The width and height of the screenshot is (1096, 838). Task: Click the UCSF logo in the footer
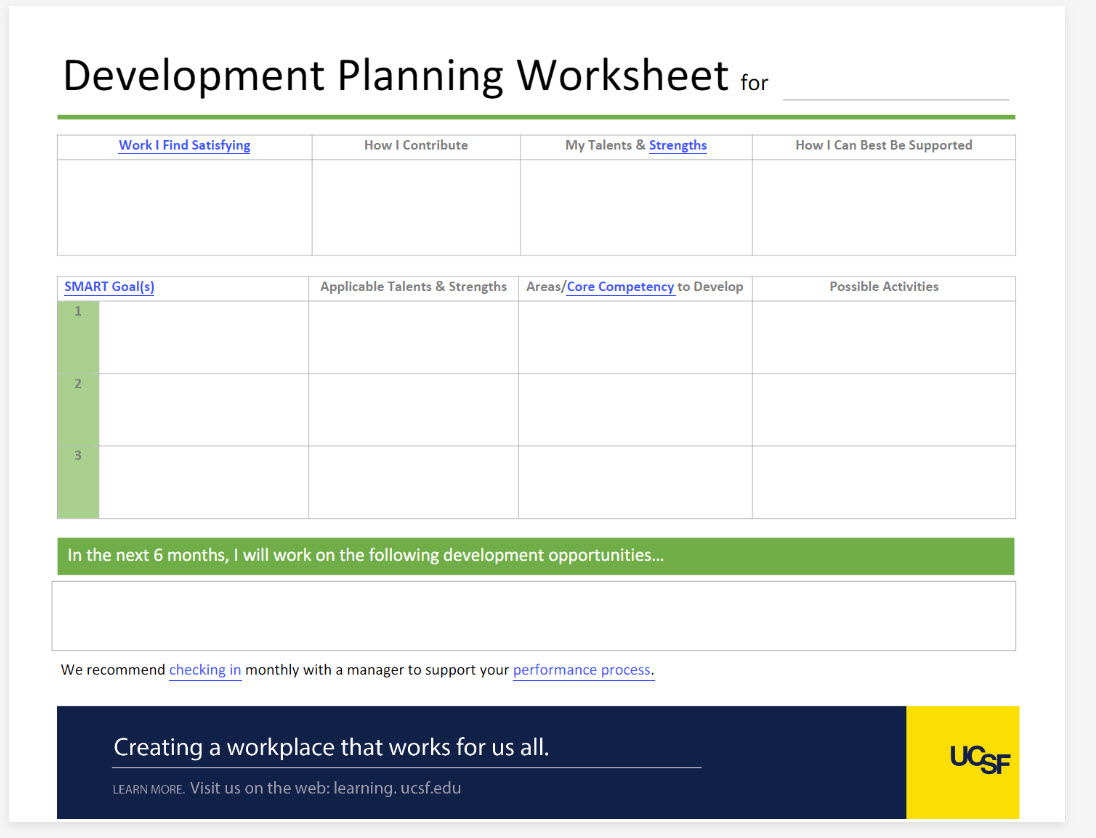click(x=979, y=761)
